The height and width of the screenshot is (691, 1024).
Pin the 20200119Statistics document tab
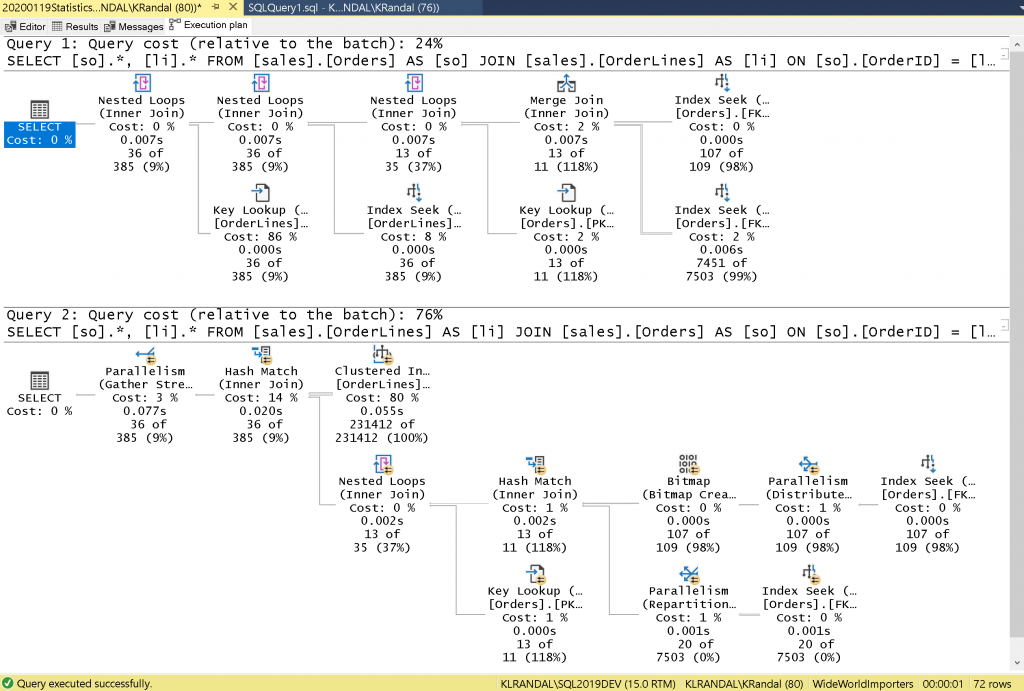216,7
